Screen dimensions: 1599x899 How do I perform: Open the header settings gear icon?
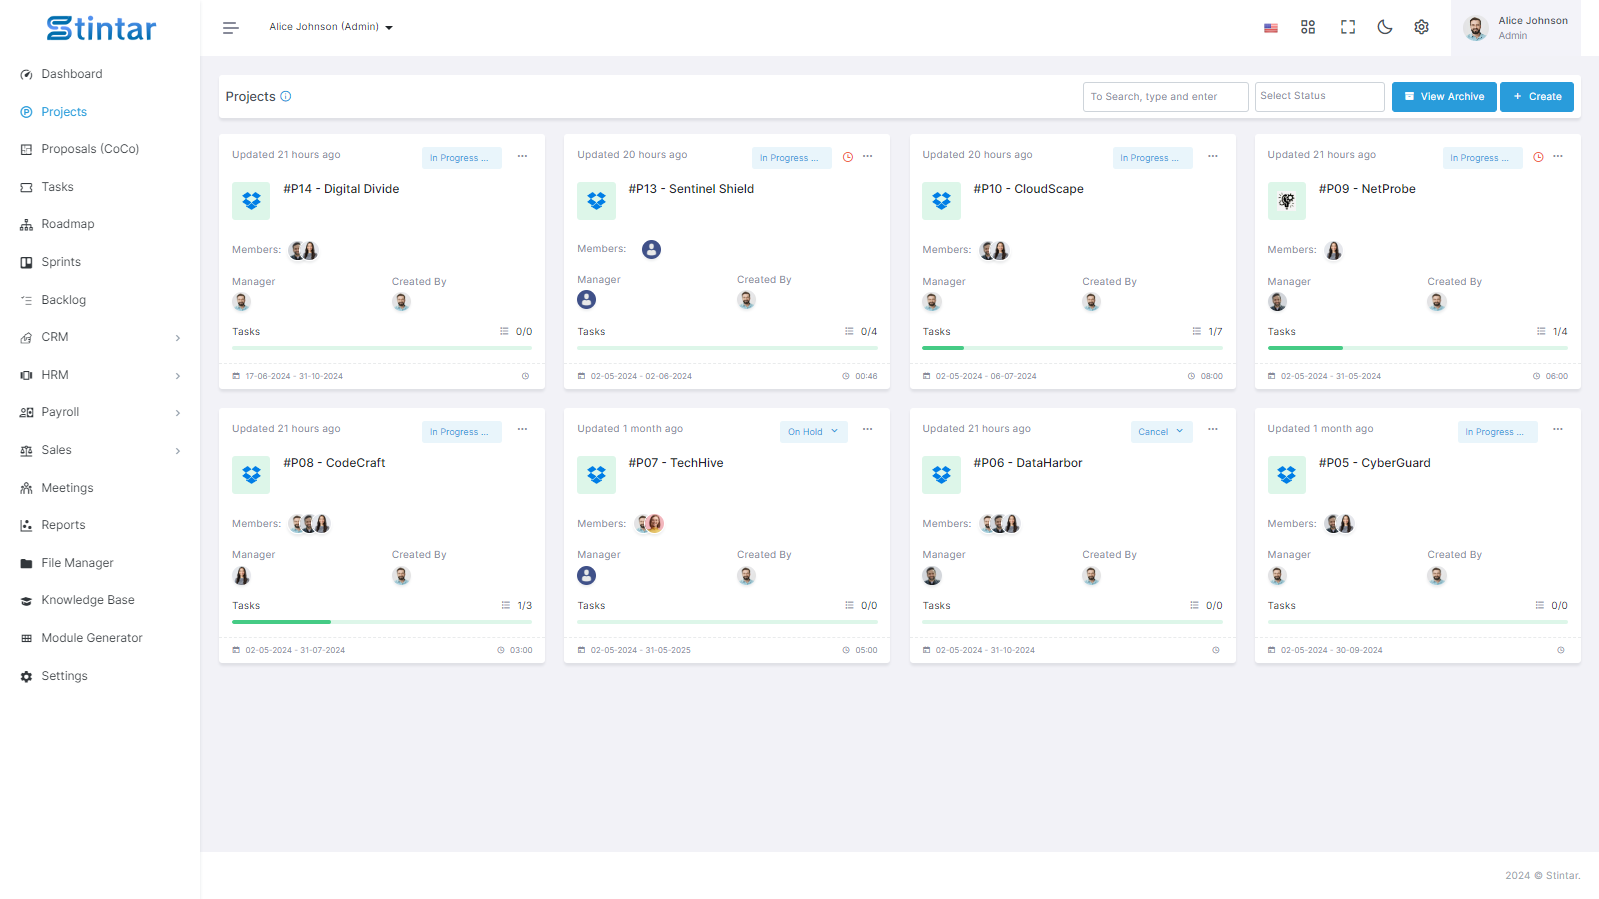[x=1421, y=27]
